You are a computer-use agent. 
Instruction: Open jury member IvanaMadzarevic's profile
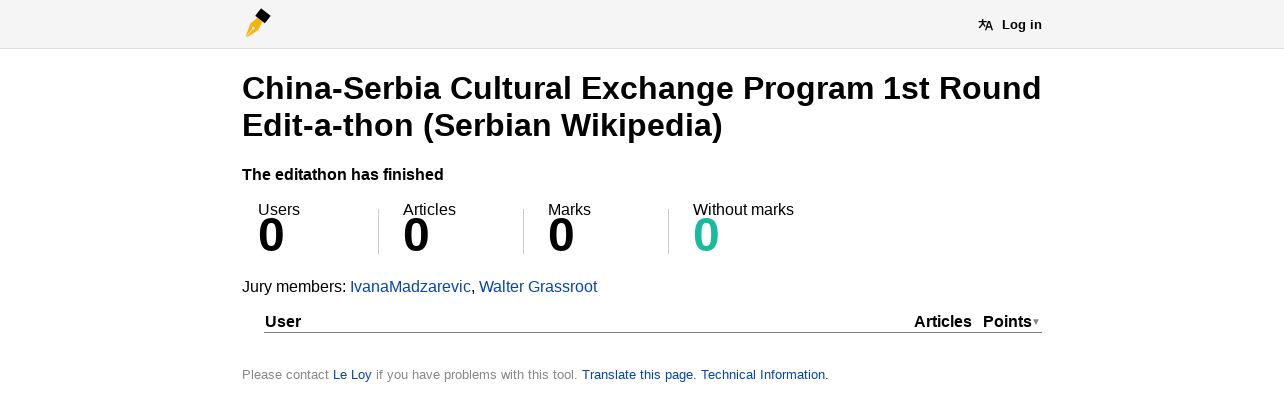tap(410, 287)
